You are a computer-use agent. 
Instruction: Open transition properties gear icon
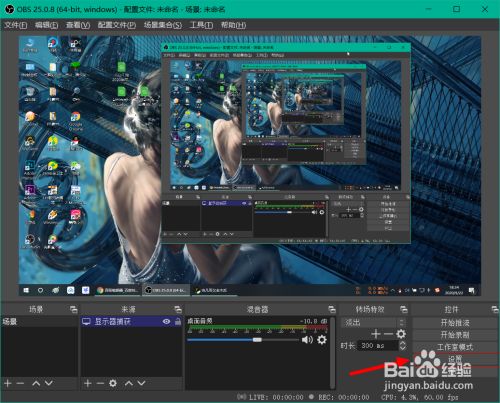point(401,334)
